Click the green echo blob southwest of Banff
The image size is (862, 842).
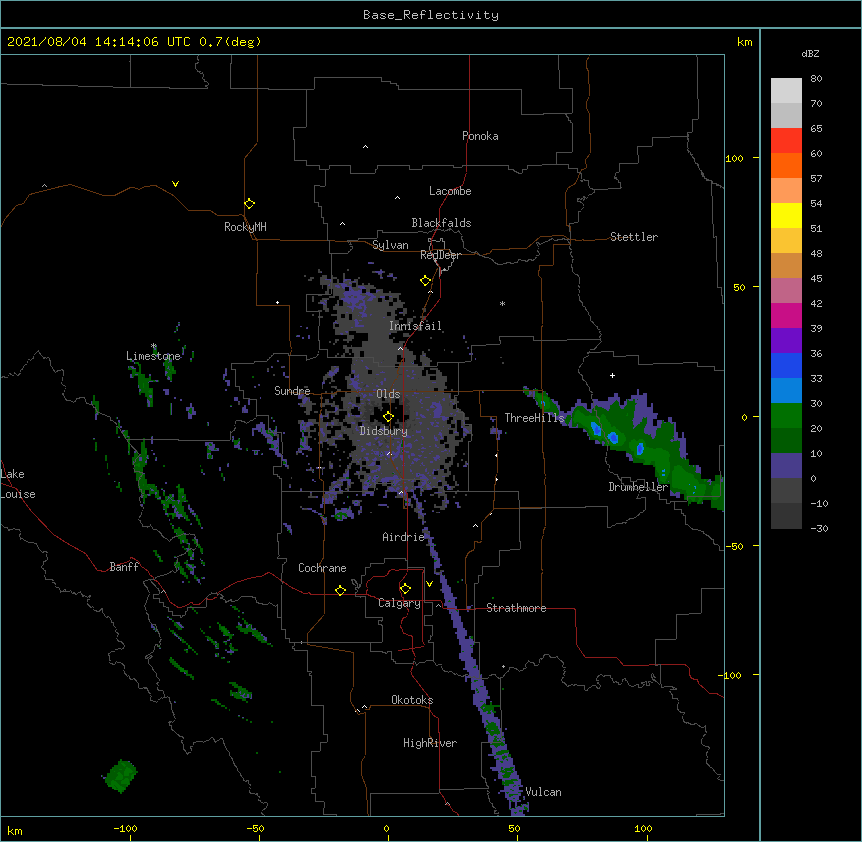[x=120, y=776]
